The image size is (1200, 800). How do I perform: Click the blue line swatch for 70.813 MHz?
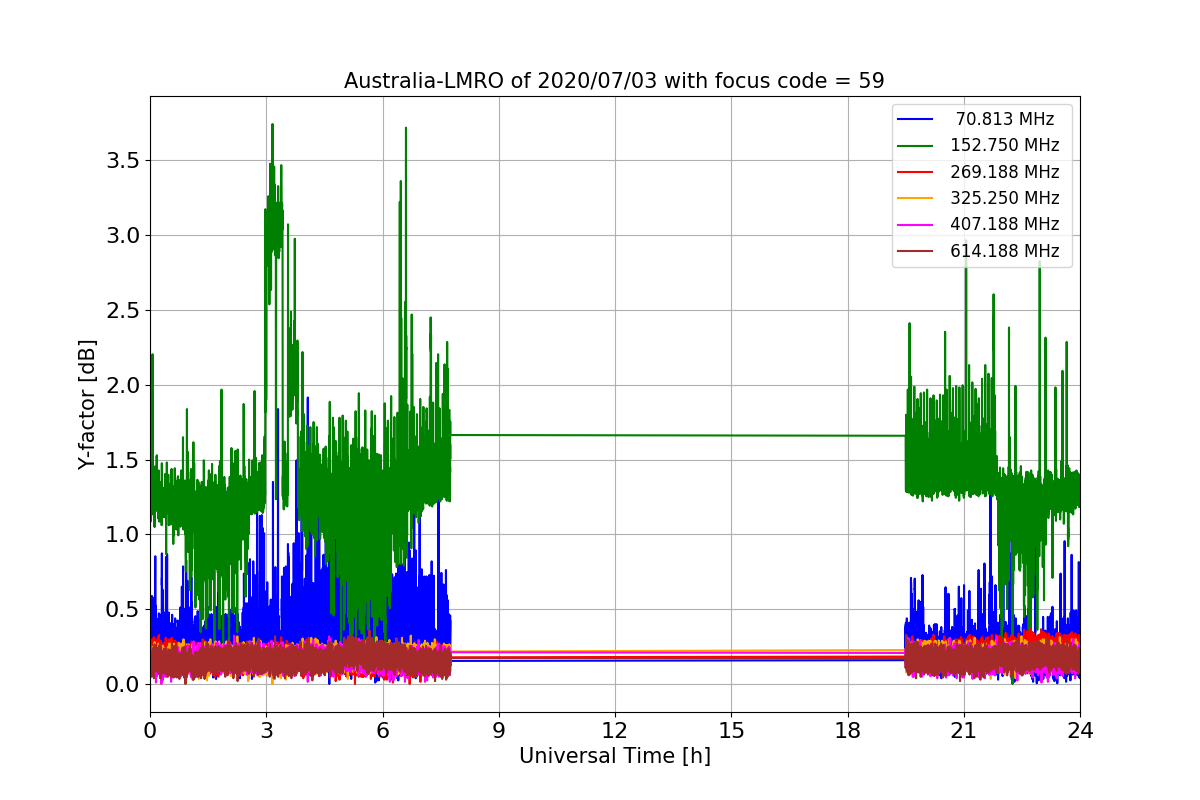(916, 119)
